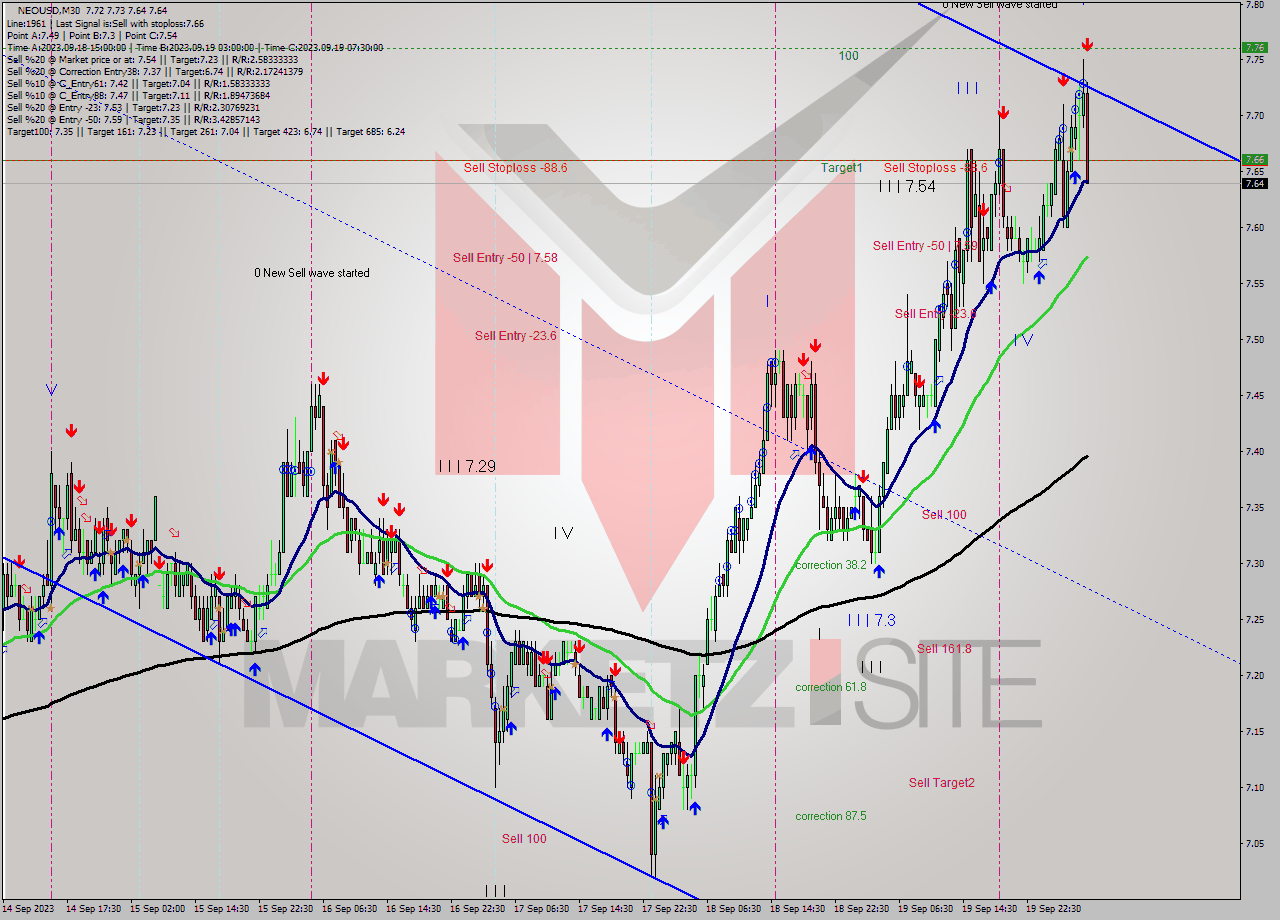Click the '15 Sep 02:00' time label
This screenshot has height=920, width=1280.
click(x=158, y=909)
